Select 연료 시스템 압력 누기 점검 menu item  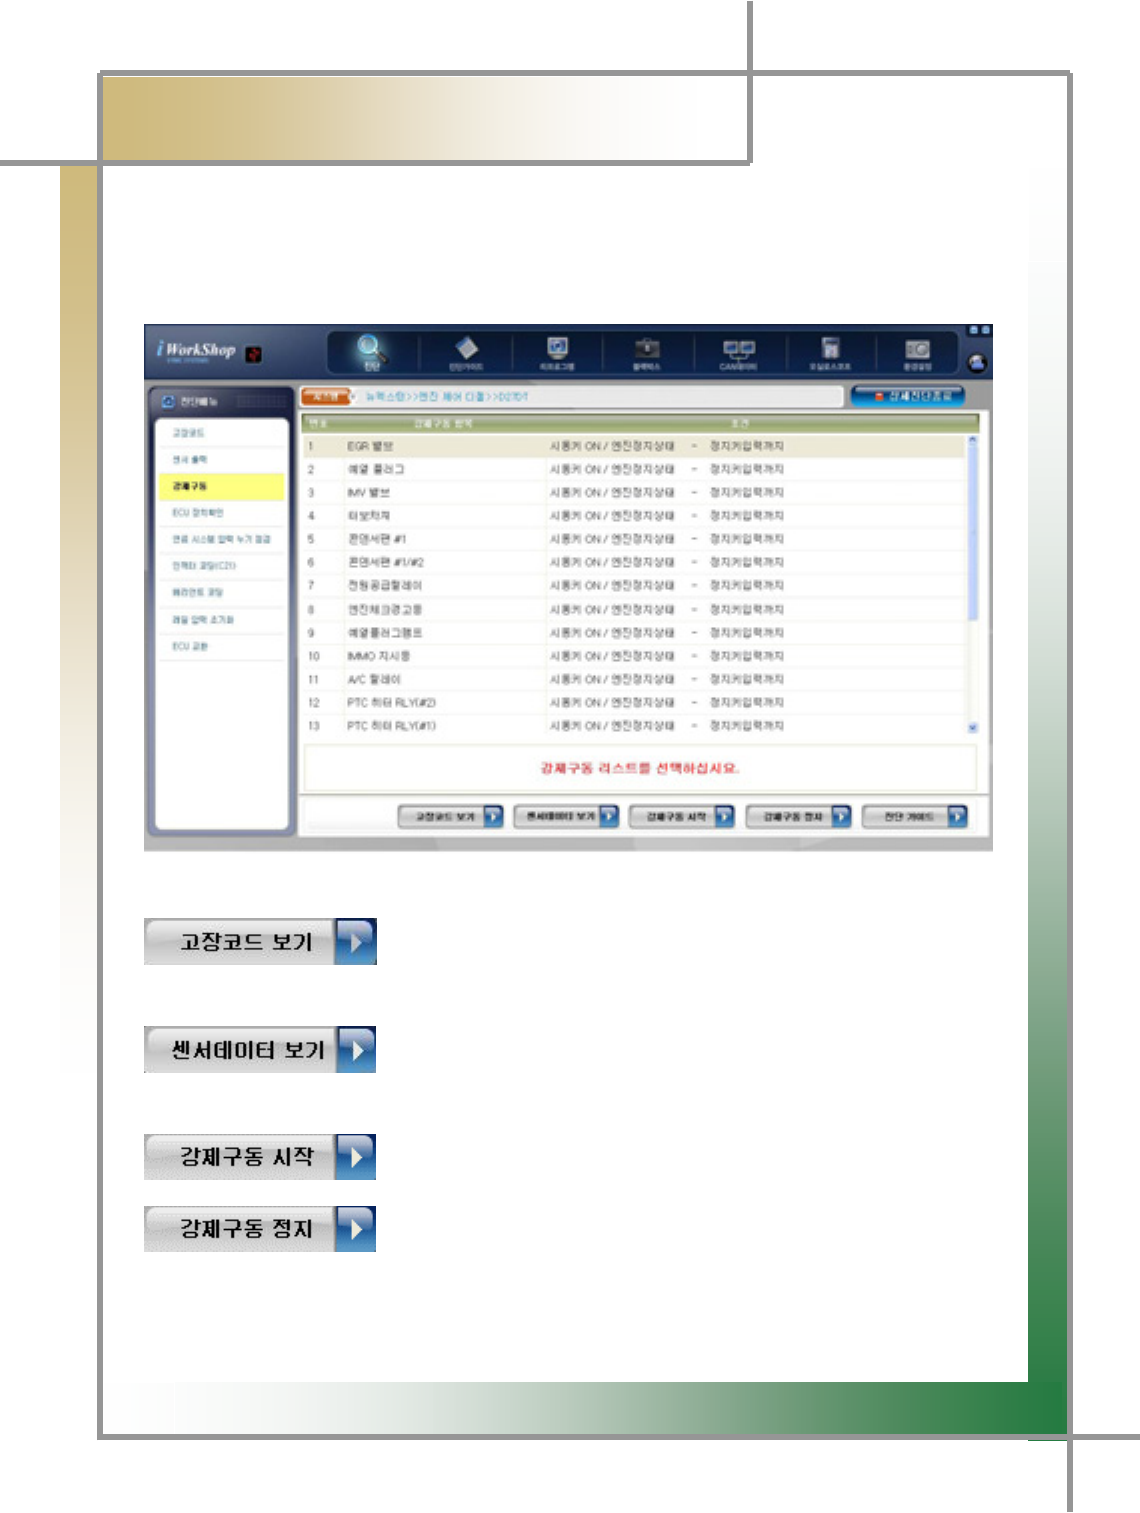221,539
